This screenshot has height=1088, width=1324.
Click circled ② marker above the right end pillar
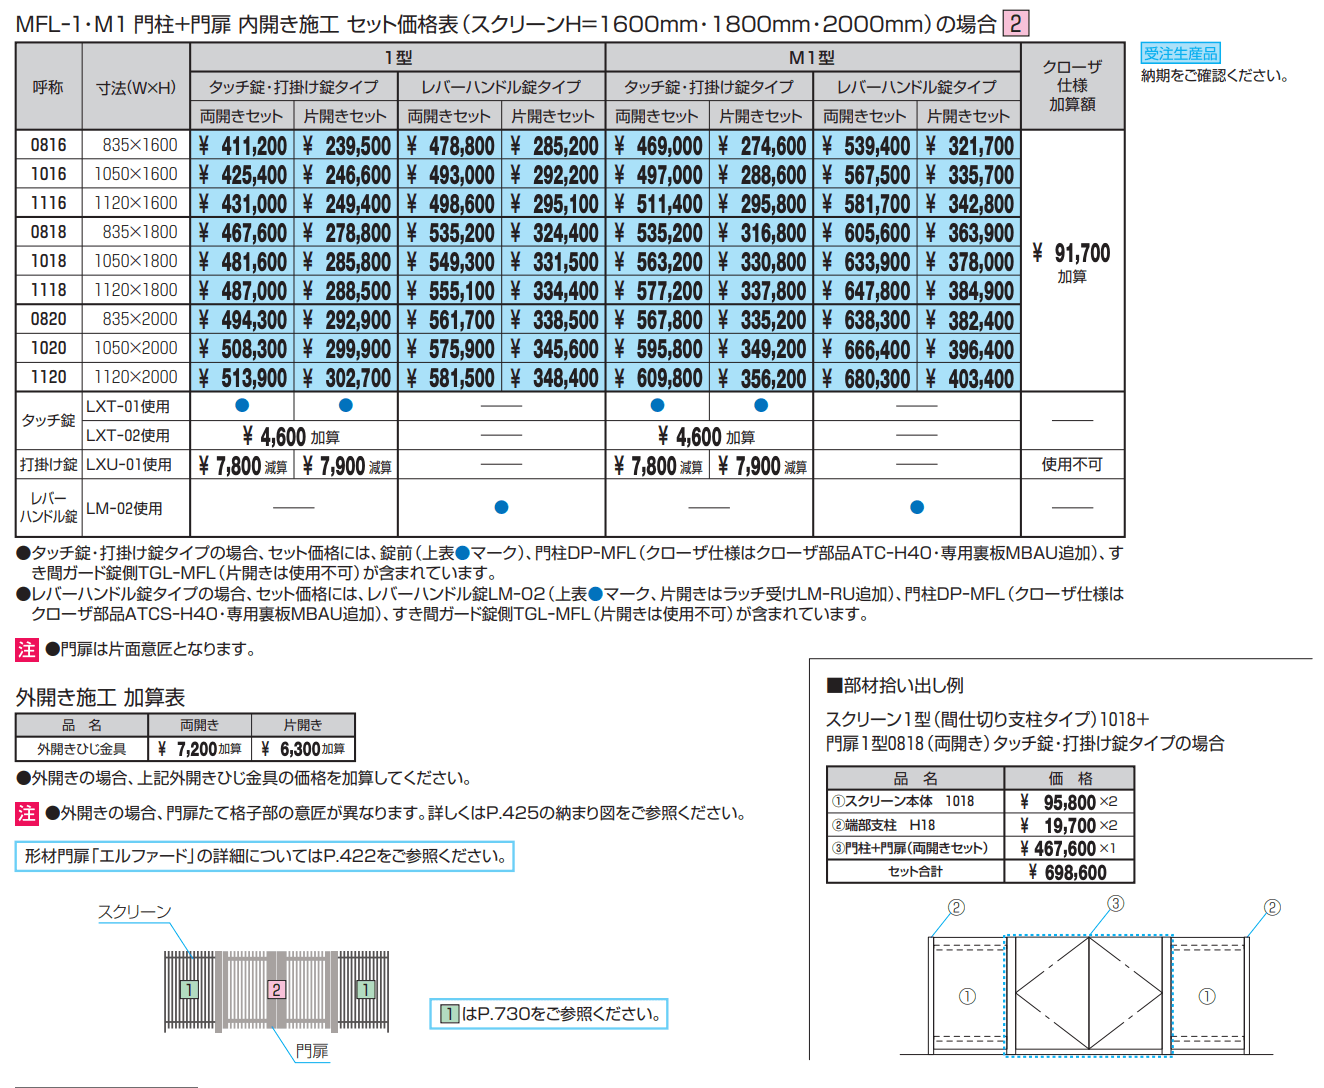(1272, 907)
